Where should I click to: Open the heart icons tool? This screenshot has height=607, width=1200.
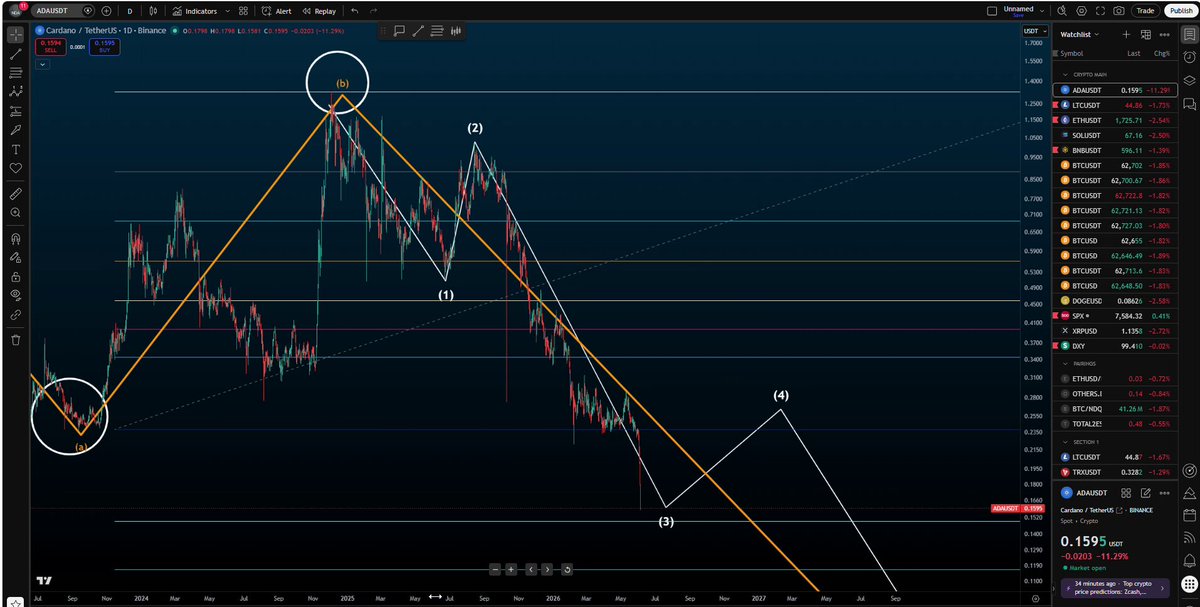tap(16, 167)
